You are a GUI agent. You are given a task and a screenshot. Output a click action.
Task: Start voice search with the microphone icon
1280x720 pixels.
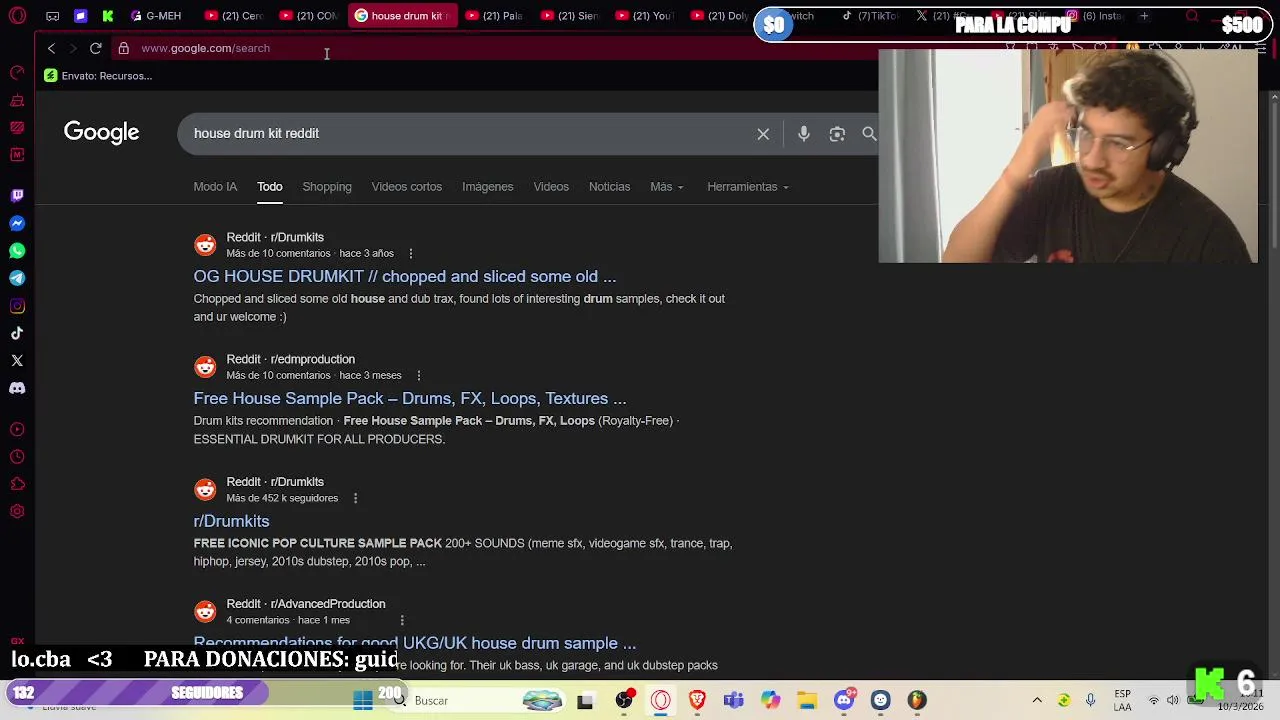click(804, 133)
